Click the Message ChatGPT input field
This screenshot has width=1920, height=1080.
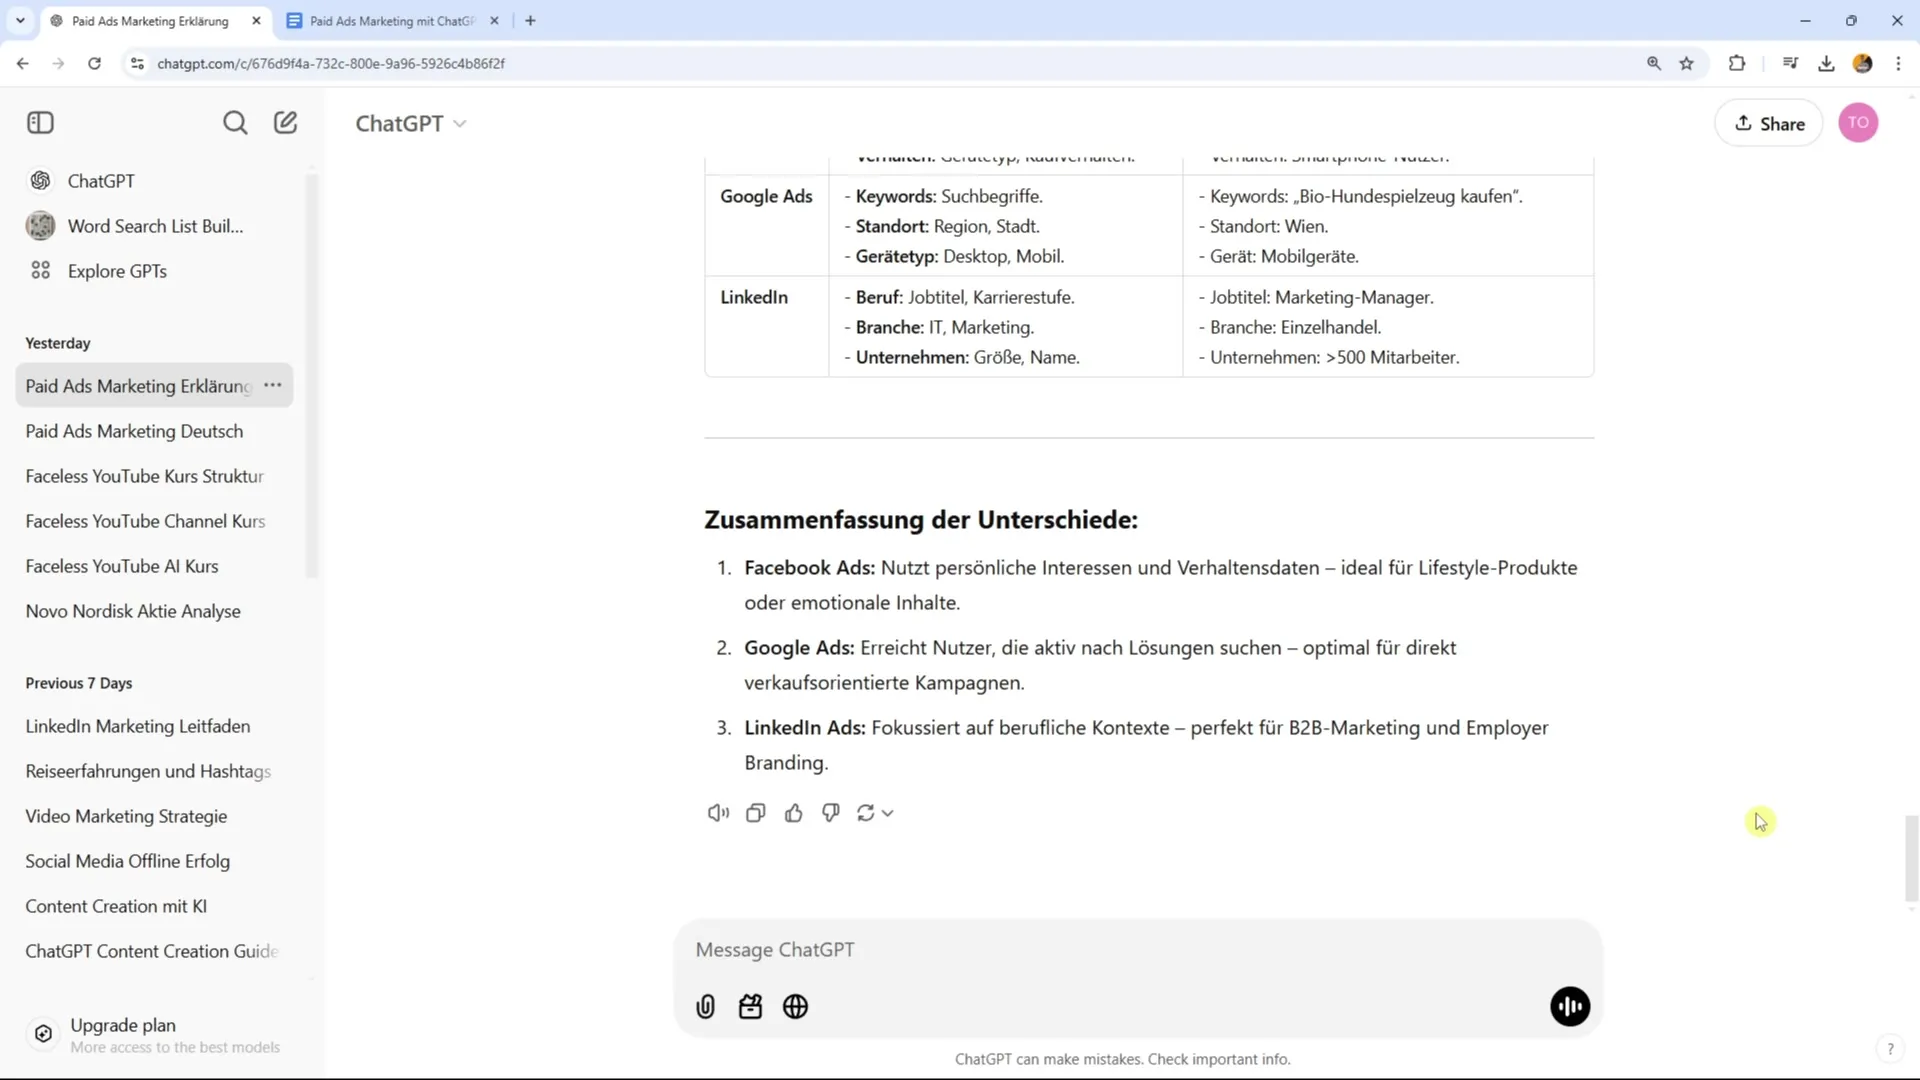click(x=1138, y=950)
